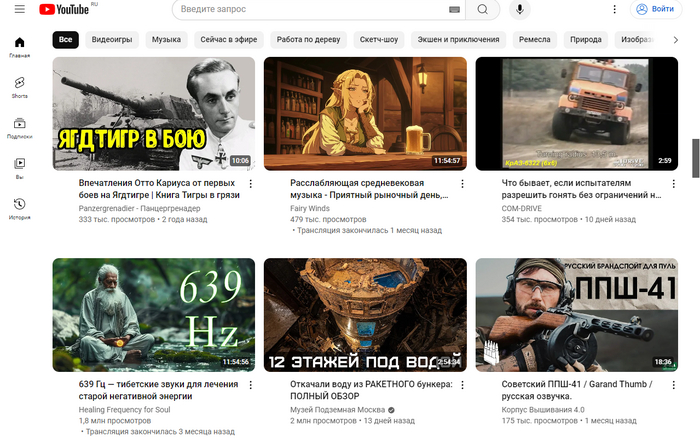This screenshot has width=700, height=443.
Task: Click the Войти sign-in button
Action: (x=654, y=10)
